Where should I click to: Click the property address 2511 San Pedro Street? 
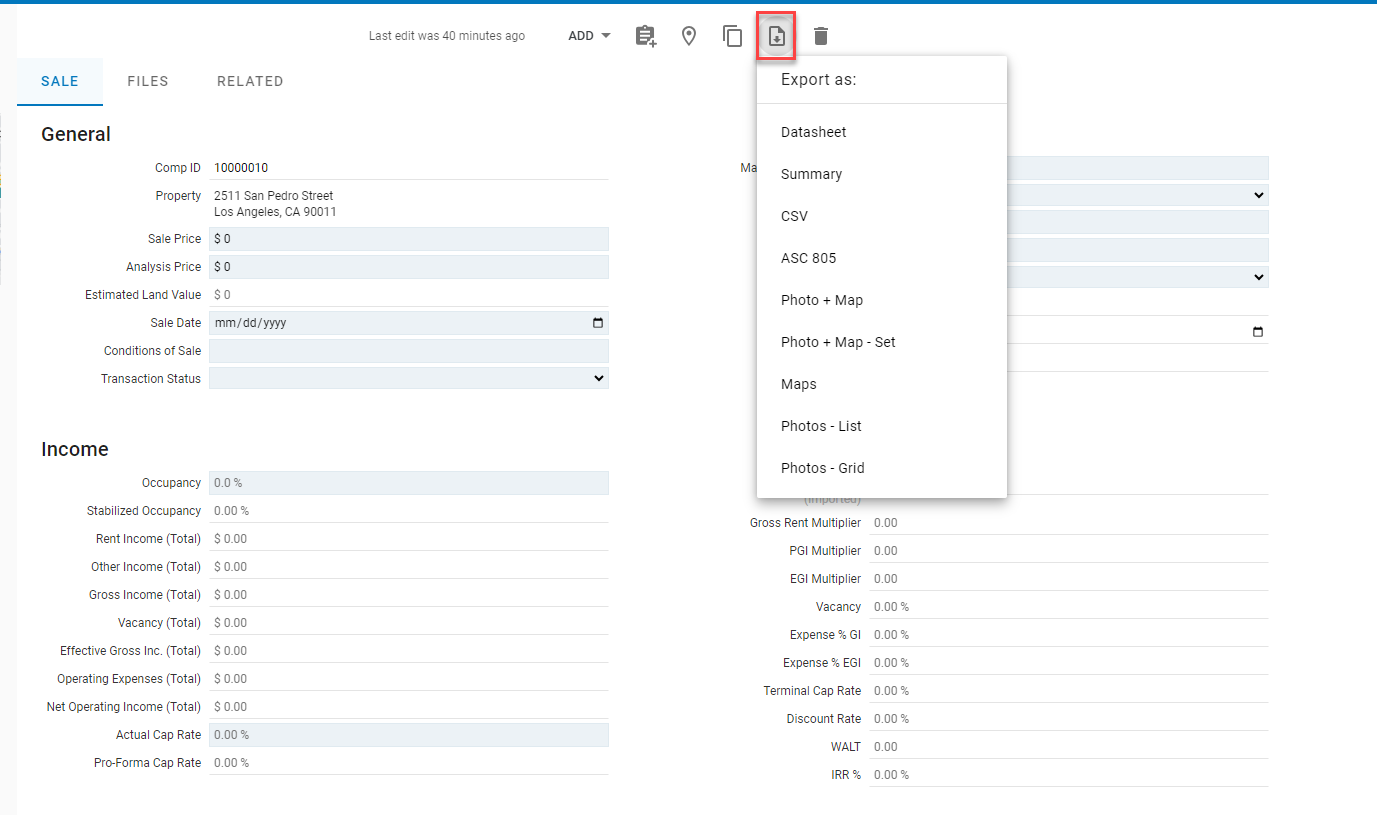[x=274, y=196]
